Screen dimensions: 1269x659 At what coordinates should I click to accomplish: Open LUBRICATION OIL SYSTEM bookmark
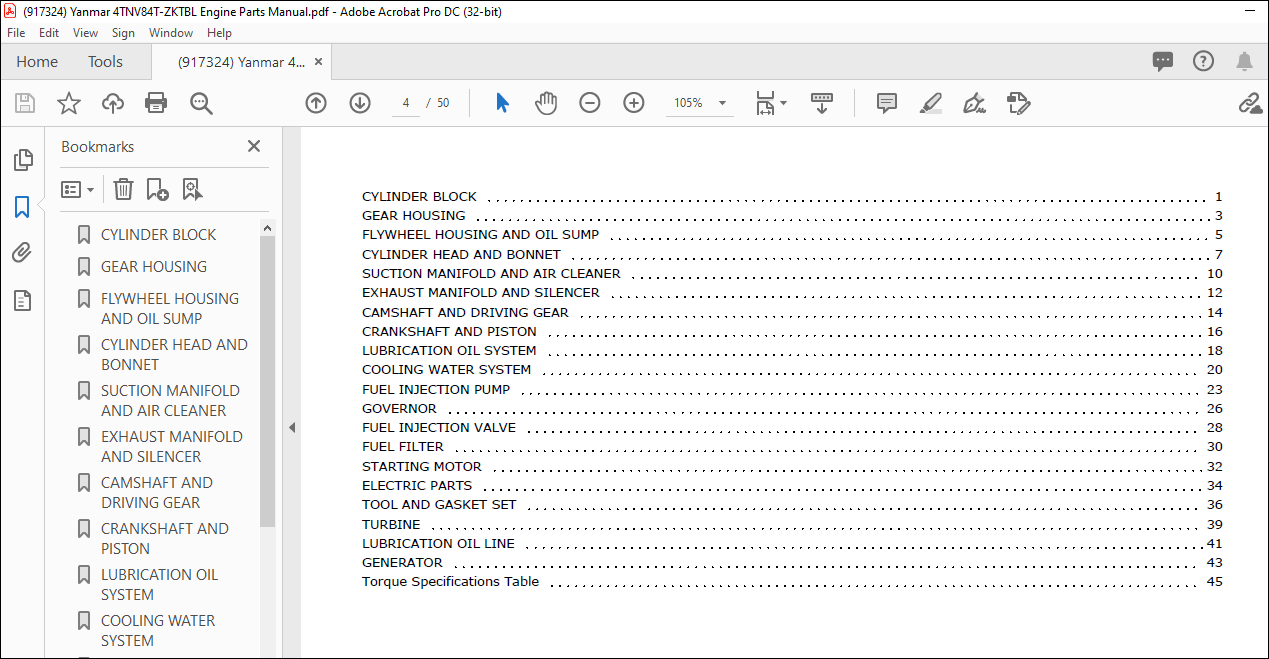(159, 584)
